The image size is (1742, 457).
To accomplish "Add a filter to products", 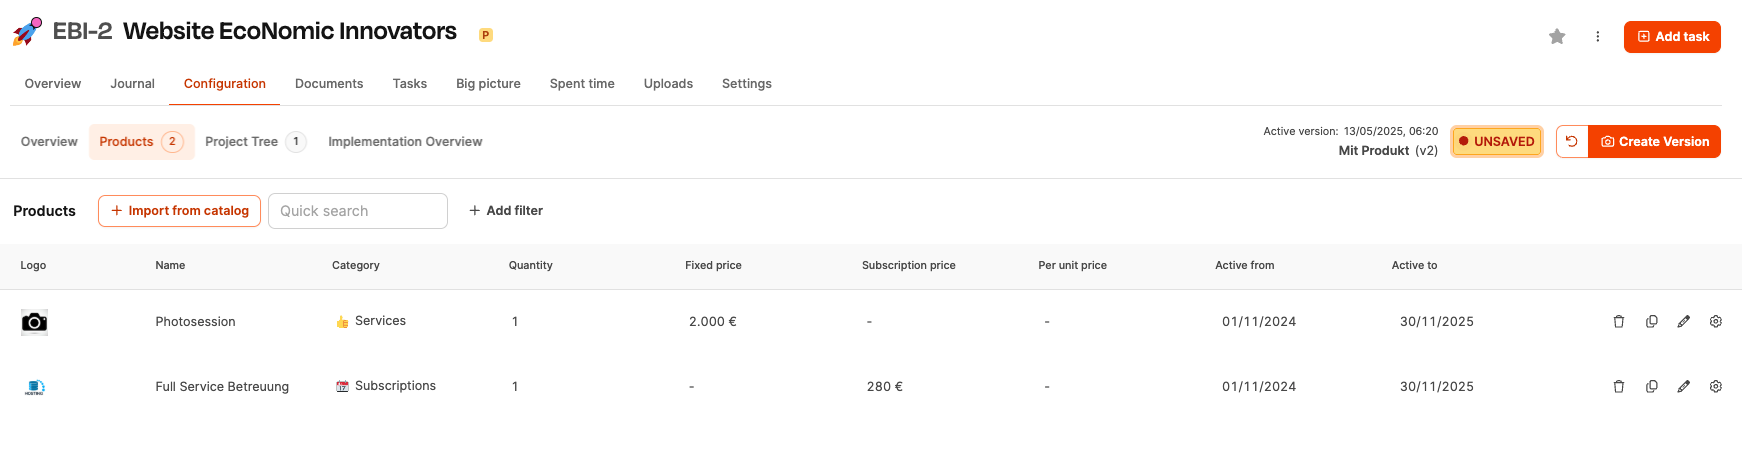I will [x=506, y=211].
